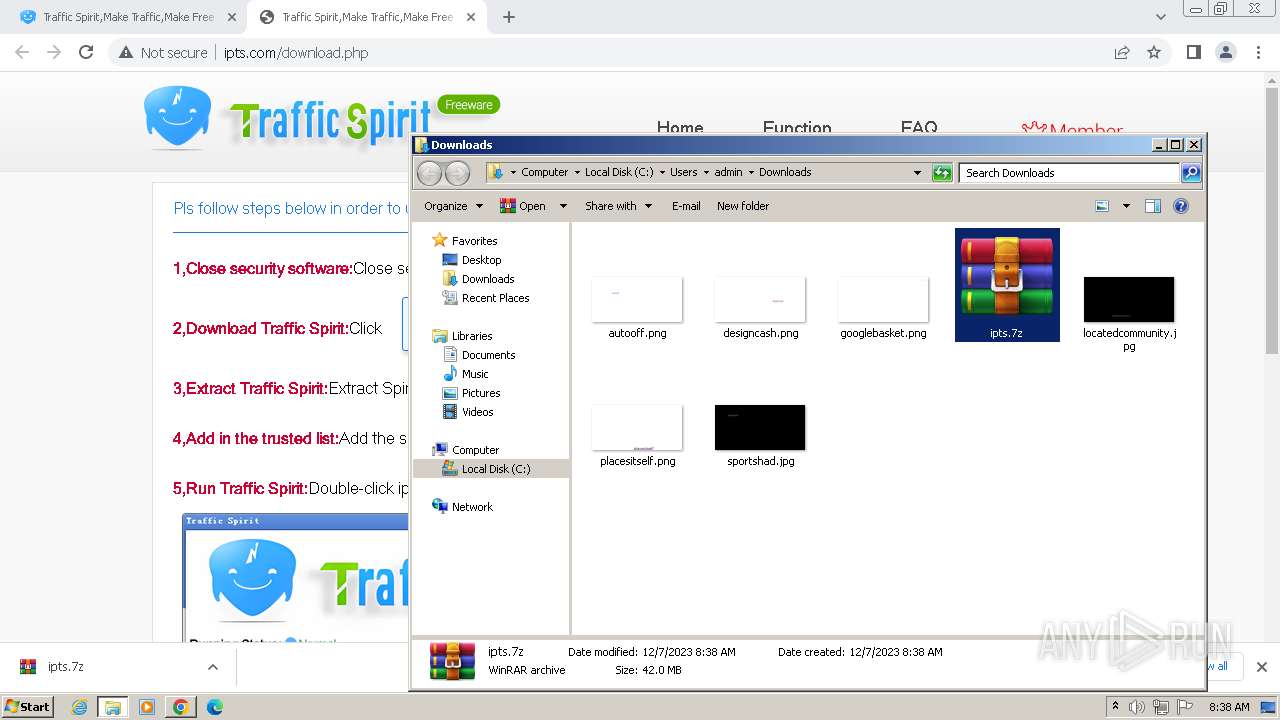Viewport: 1280px width, 720px height.
Task: Click admin in the address breadcrumb
Action: tap(728, 172)
